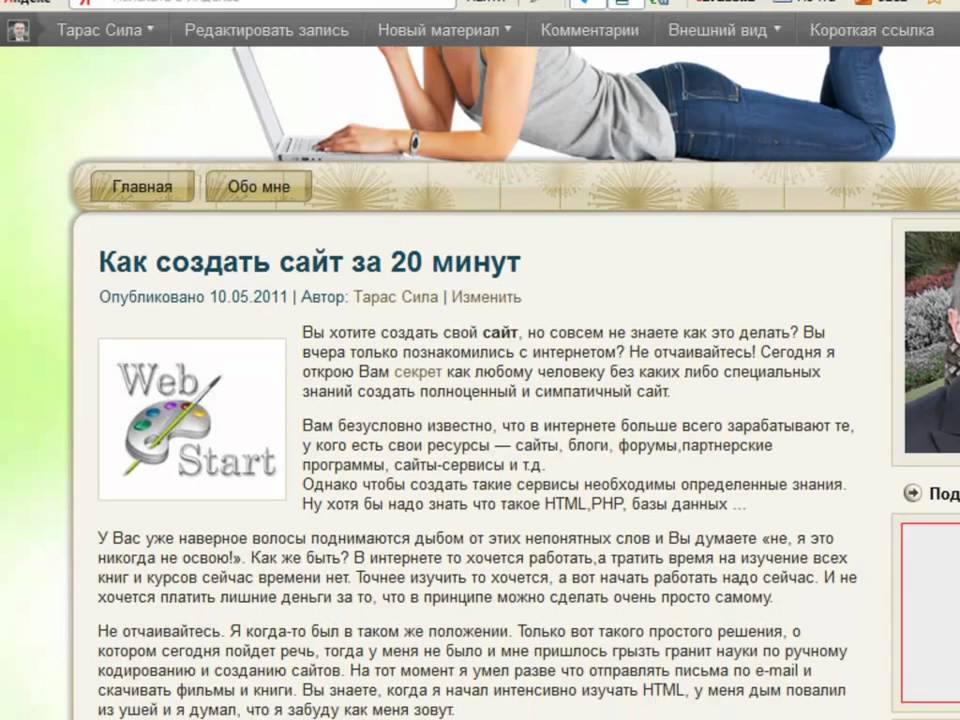Click the publication date 10.05.2011
Viewport: 960px width, 720px height.
[x=249, y=297]
